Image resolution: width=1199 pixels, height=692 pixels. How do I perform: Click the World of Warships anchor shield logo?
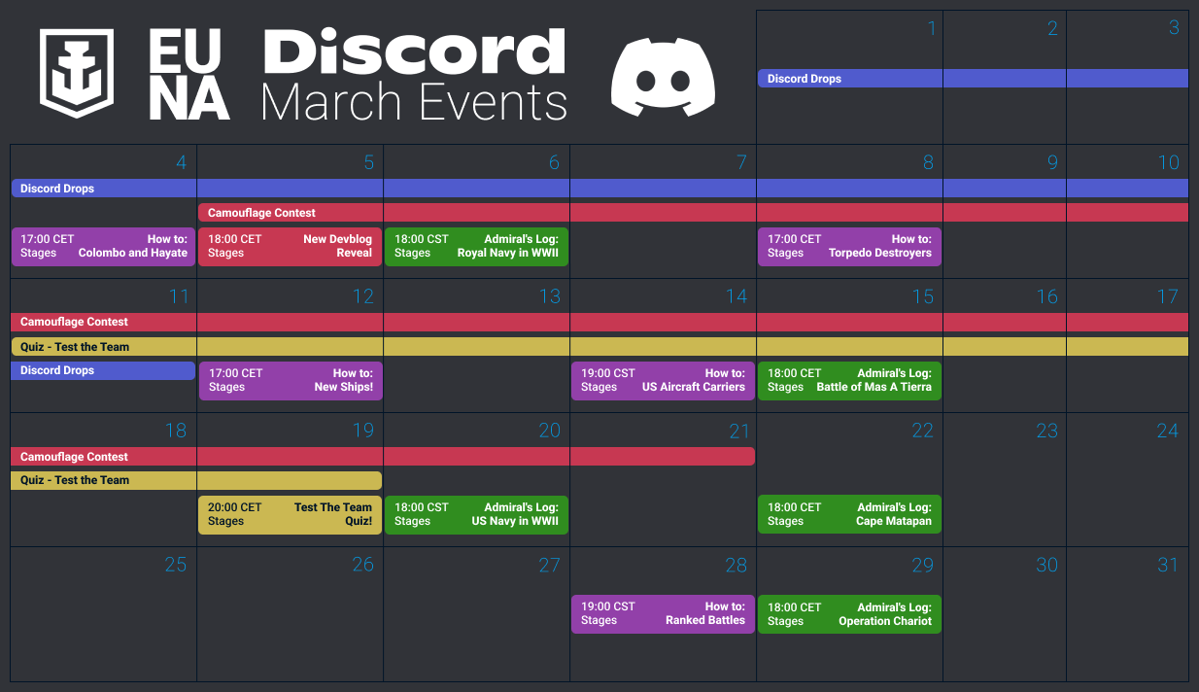(77, 74)
